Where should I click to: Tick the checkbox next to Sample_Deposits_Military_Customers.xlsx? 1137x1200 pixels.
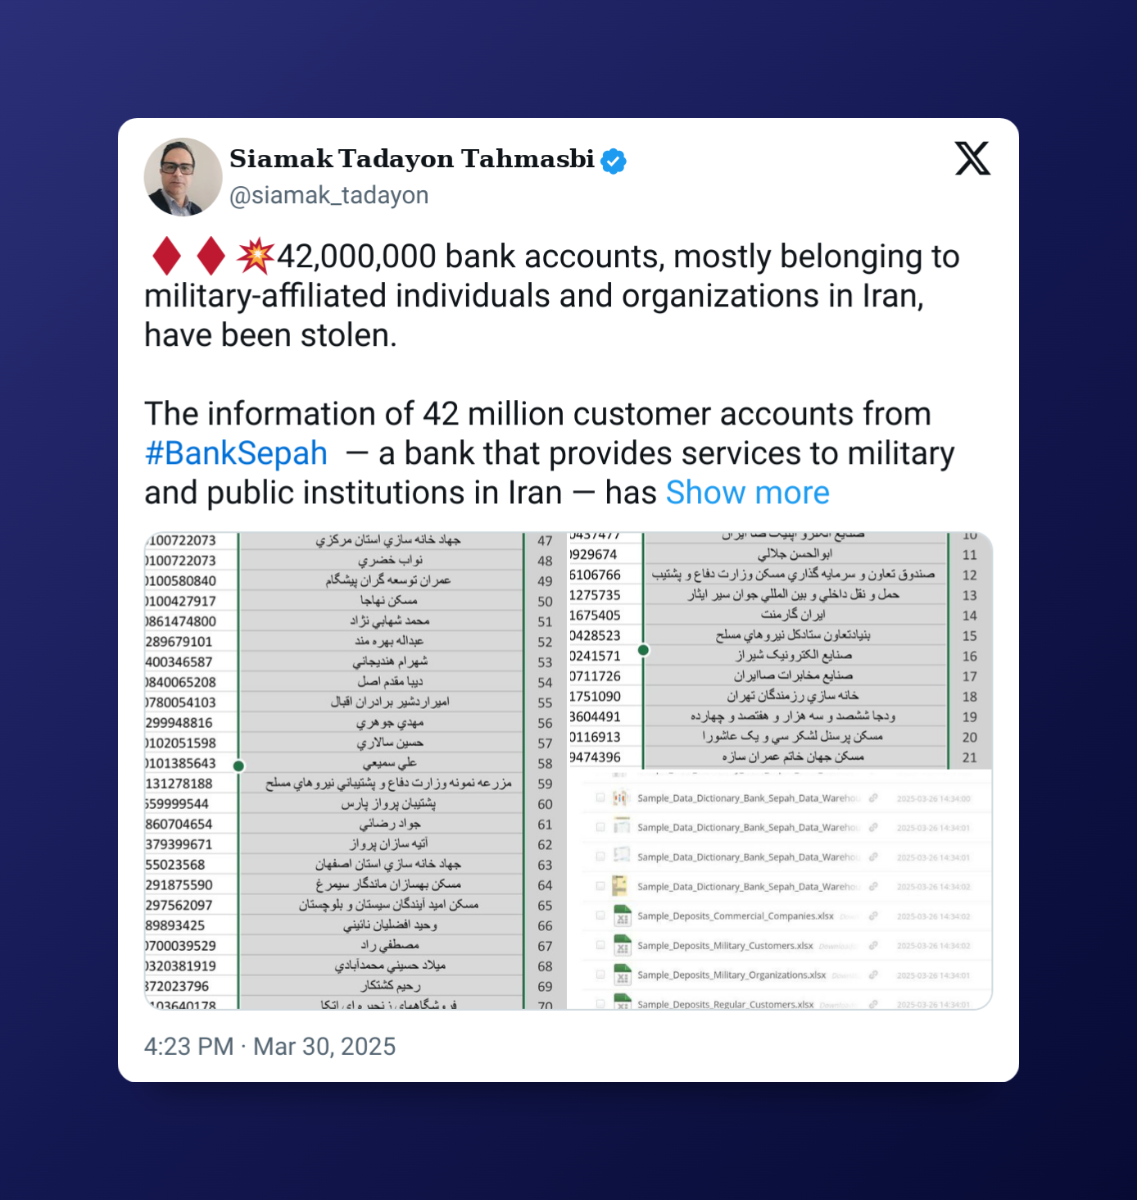tap(600, 946)
